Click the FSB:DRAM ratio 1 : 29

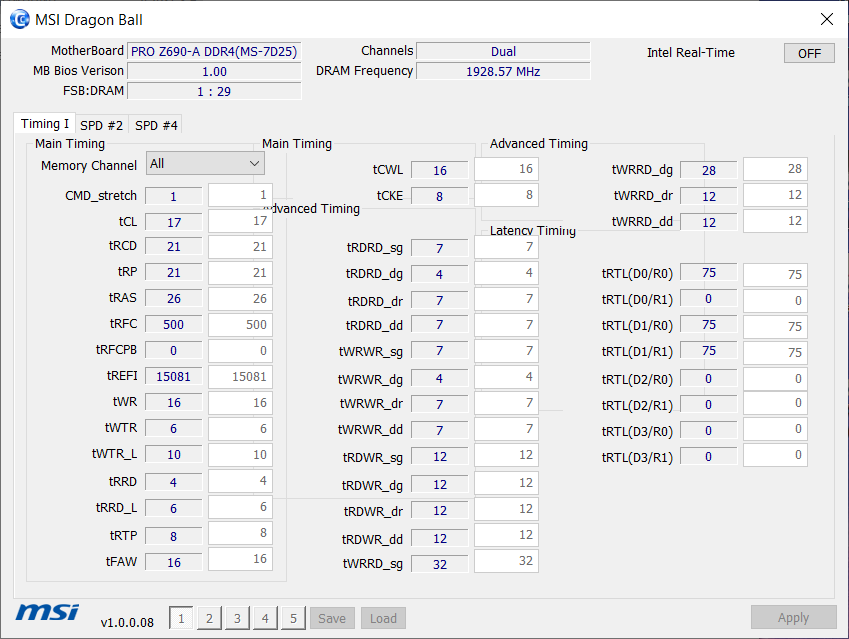pyautogui.click(x=214, y=92)
